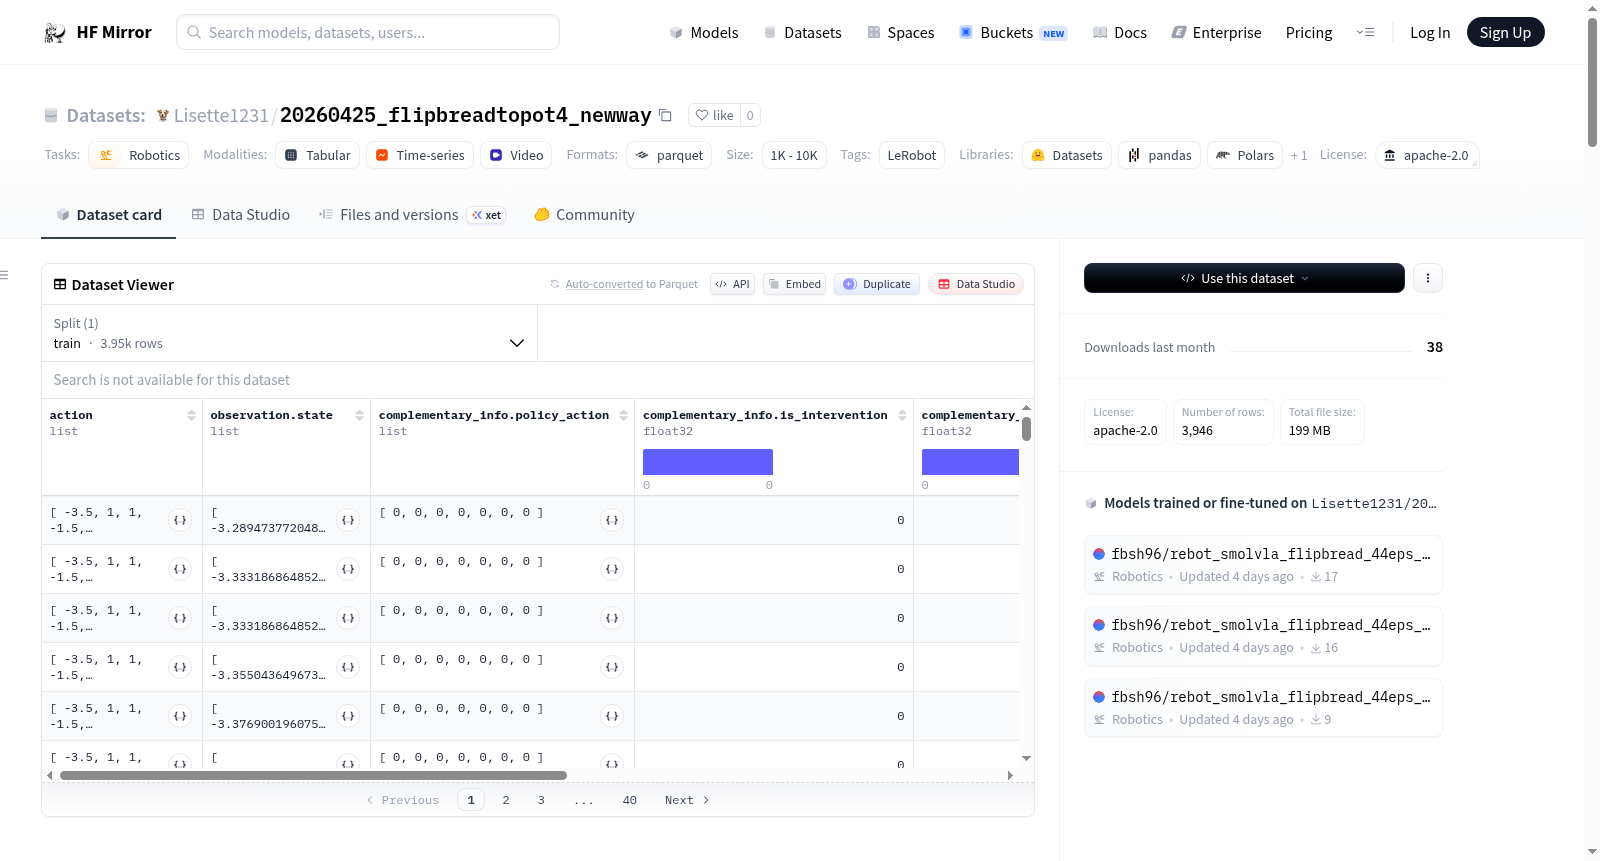Click the Lisette1231 avatar icon
Screen dimensions: 1600x861
pos(163,116)
